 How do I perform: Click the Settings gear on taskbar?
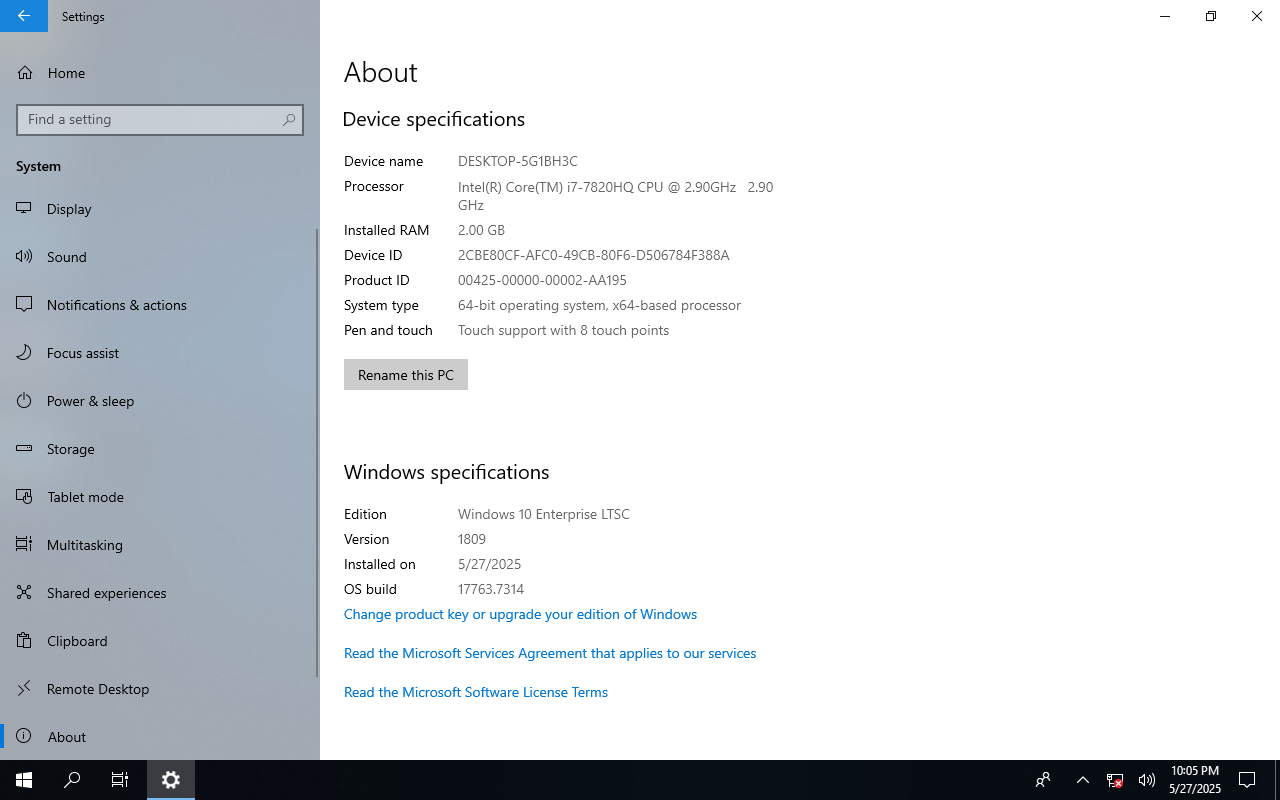click(x=171, y=780)
